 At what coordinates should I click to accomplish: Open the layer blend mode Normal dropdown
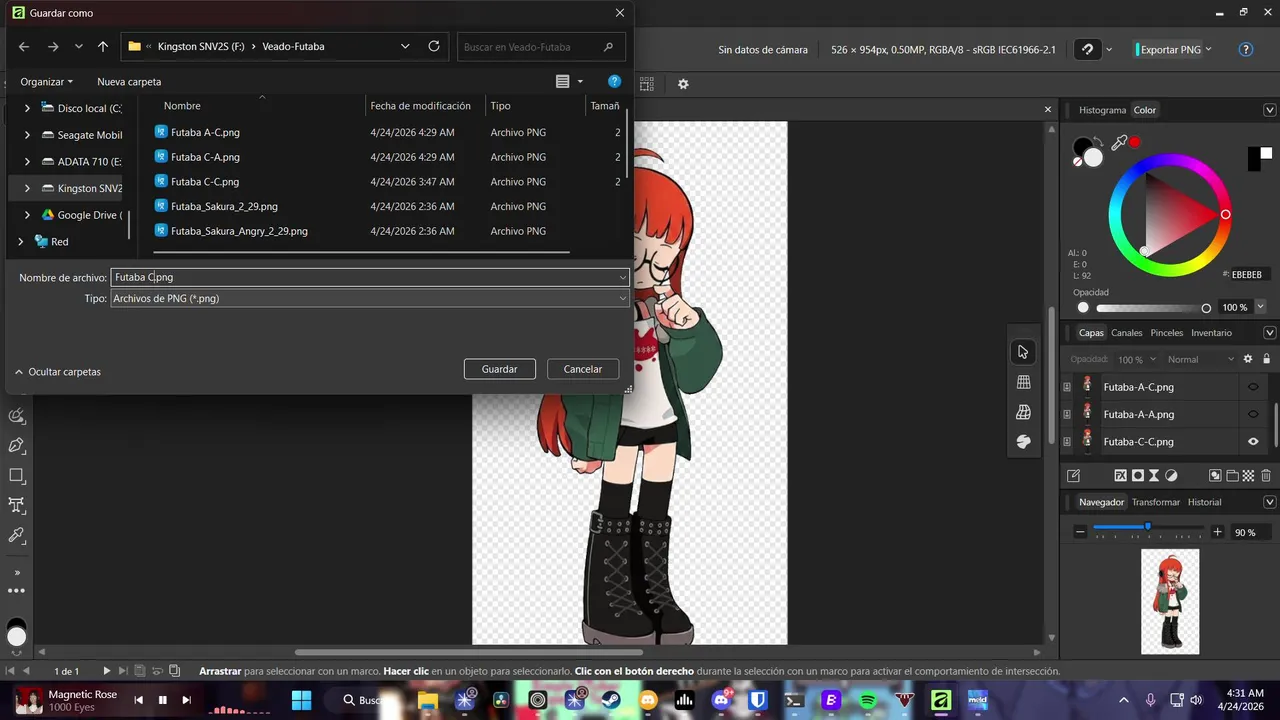click(x=1201, y=359)
